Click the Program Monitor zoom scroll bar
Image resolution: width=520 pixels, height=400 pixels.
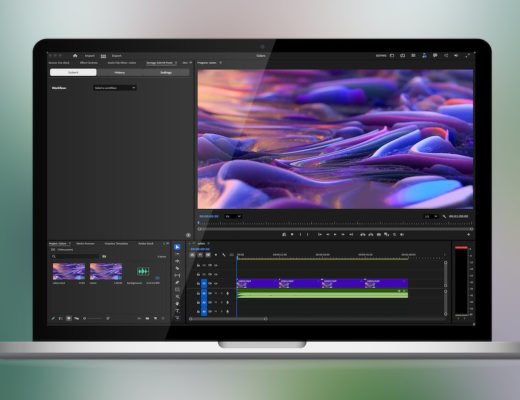click(x=335, y=229)
